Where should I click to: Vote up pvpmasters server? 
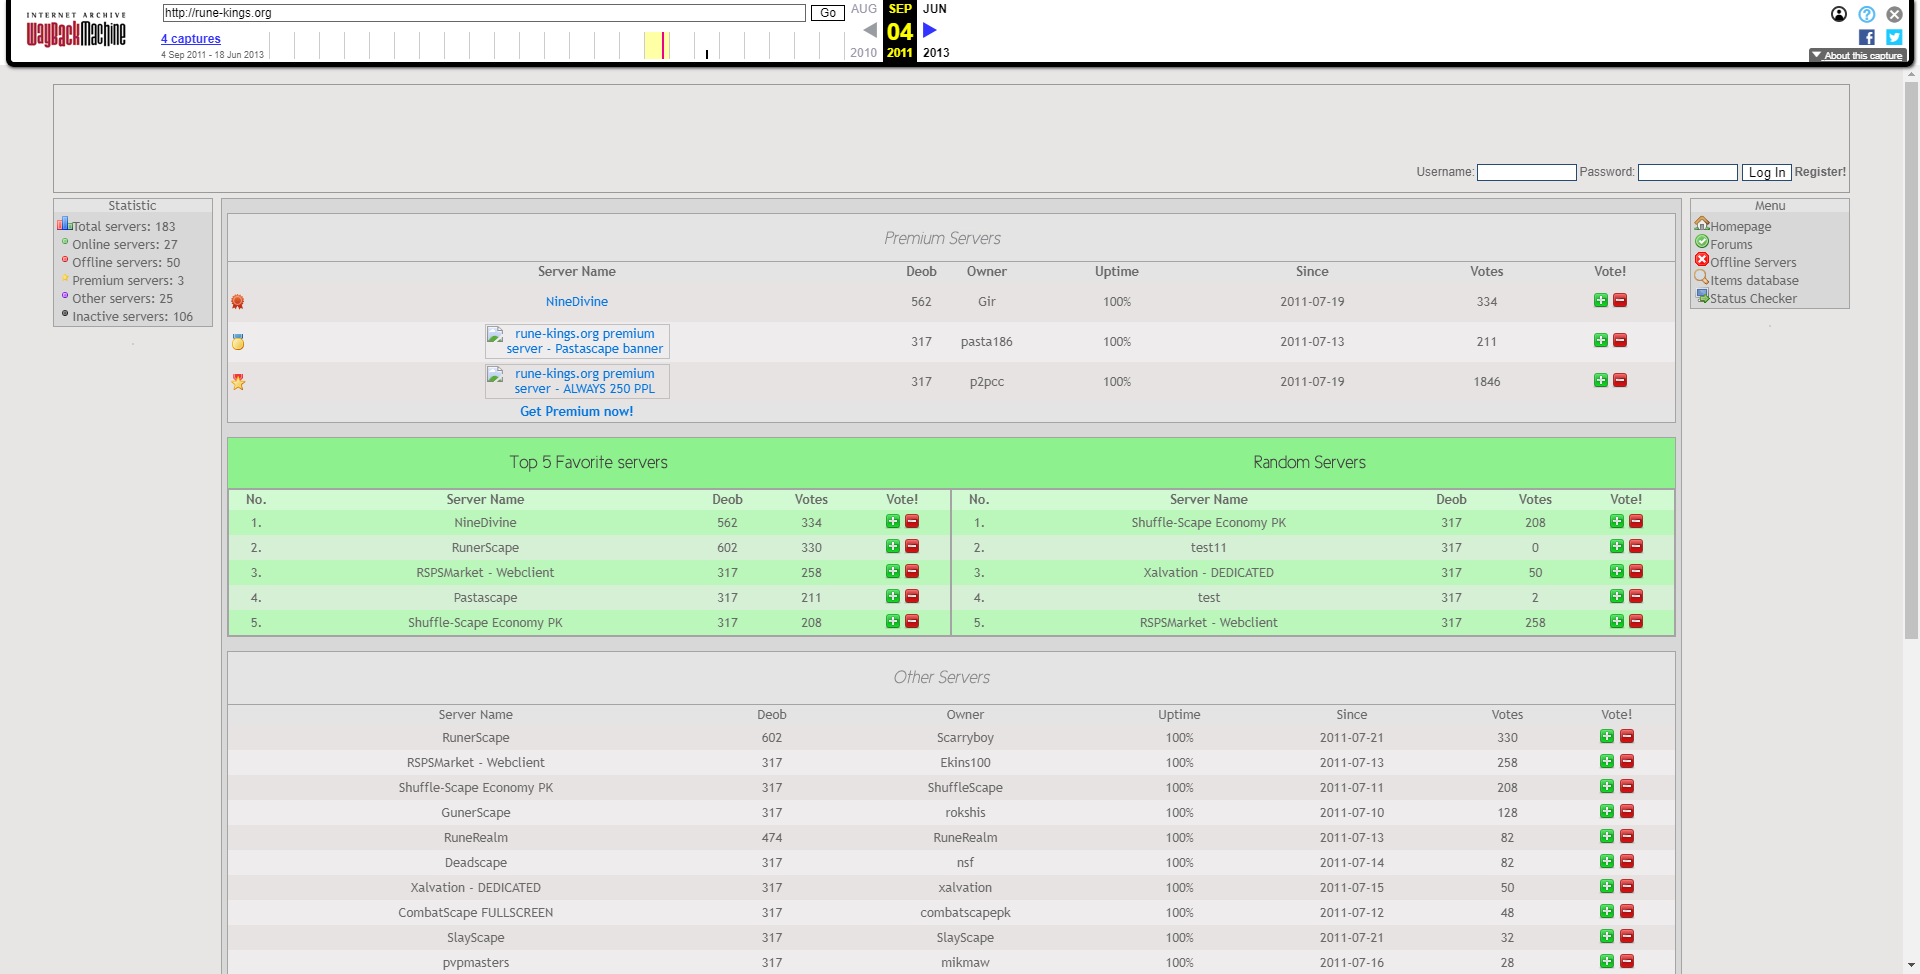tap(1607, 961)
